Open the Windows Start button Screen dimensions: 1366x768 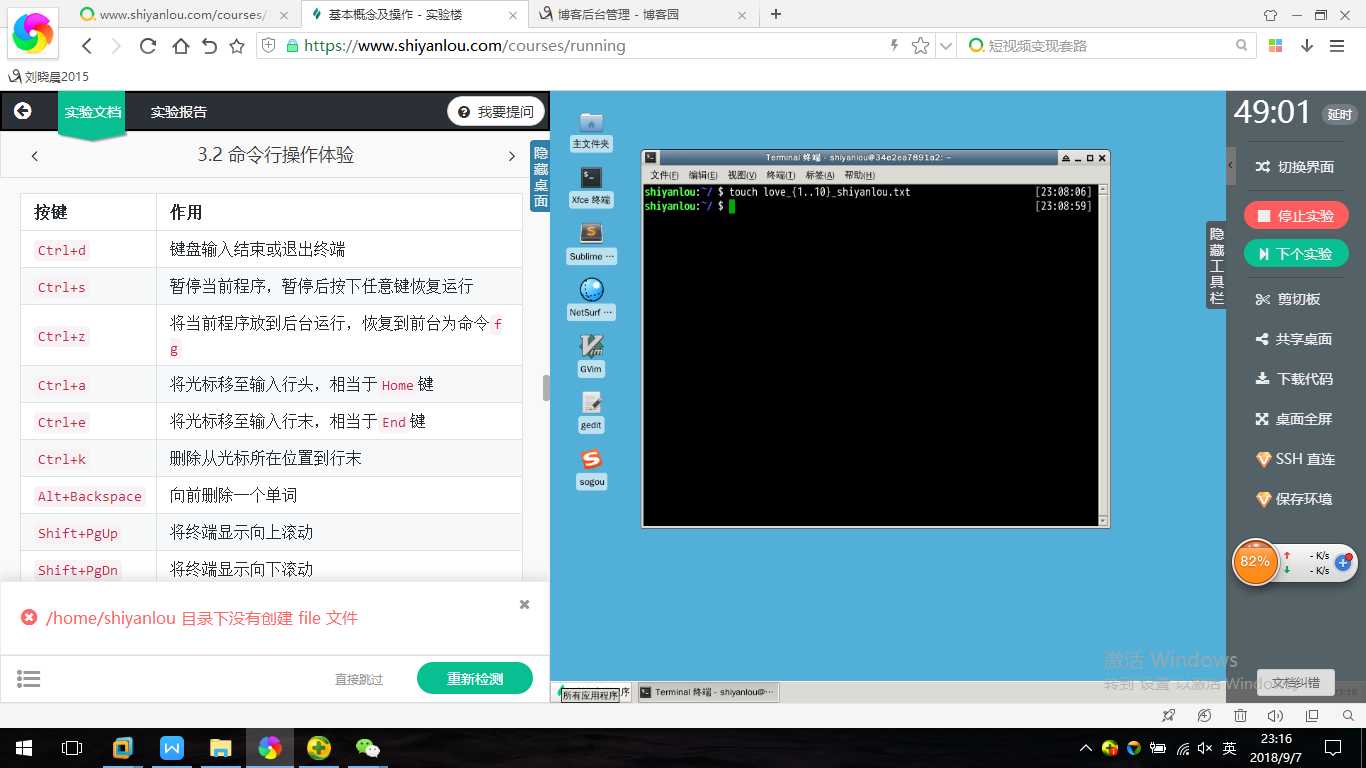pos(23,748)
